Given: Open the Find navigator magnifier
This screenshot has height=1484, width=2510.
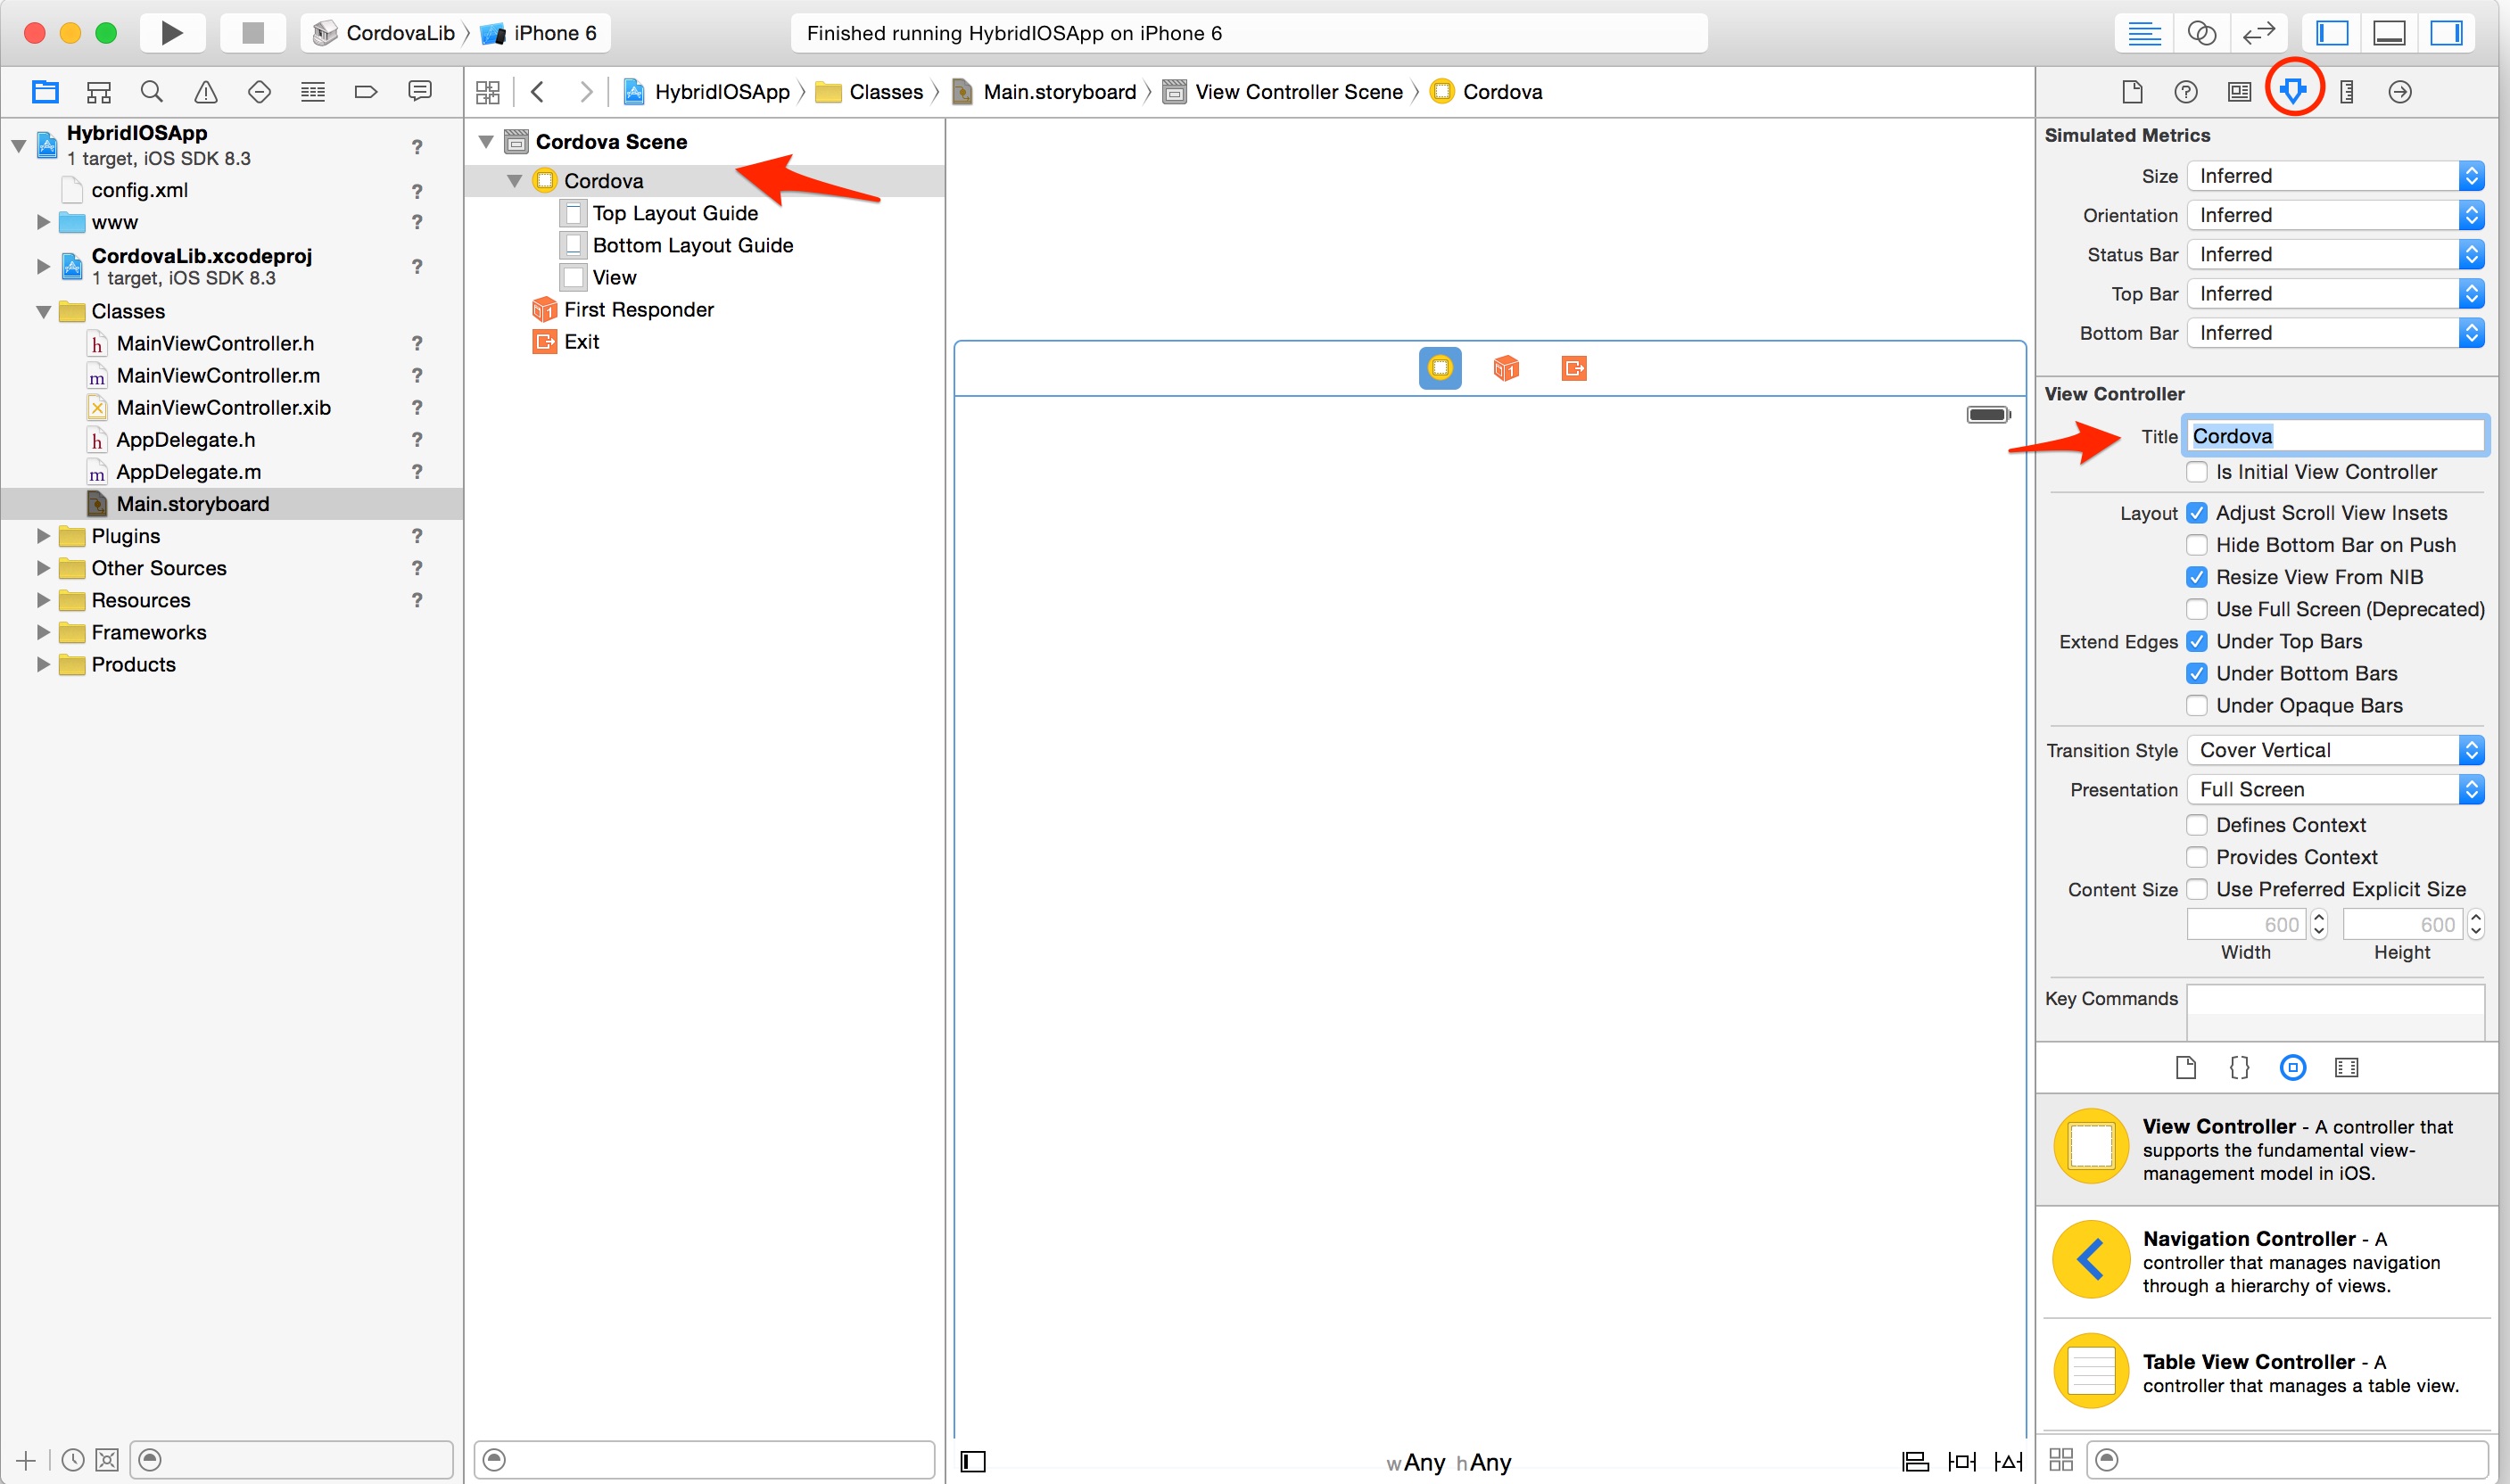Looking at the screenshot, I should pyautogui.click(x=152, y=92).
